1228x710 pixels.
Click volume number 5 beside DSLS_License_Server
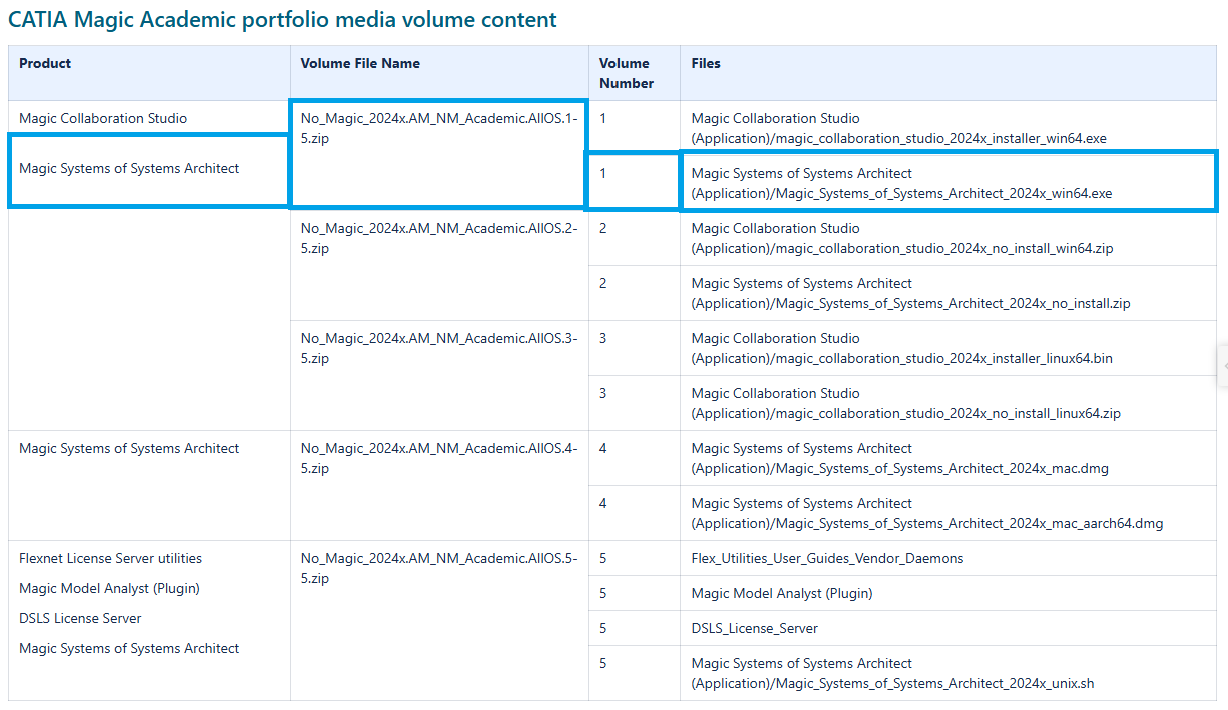(603, 628)
